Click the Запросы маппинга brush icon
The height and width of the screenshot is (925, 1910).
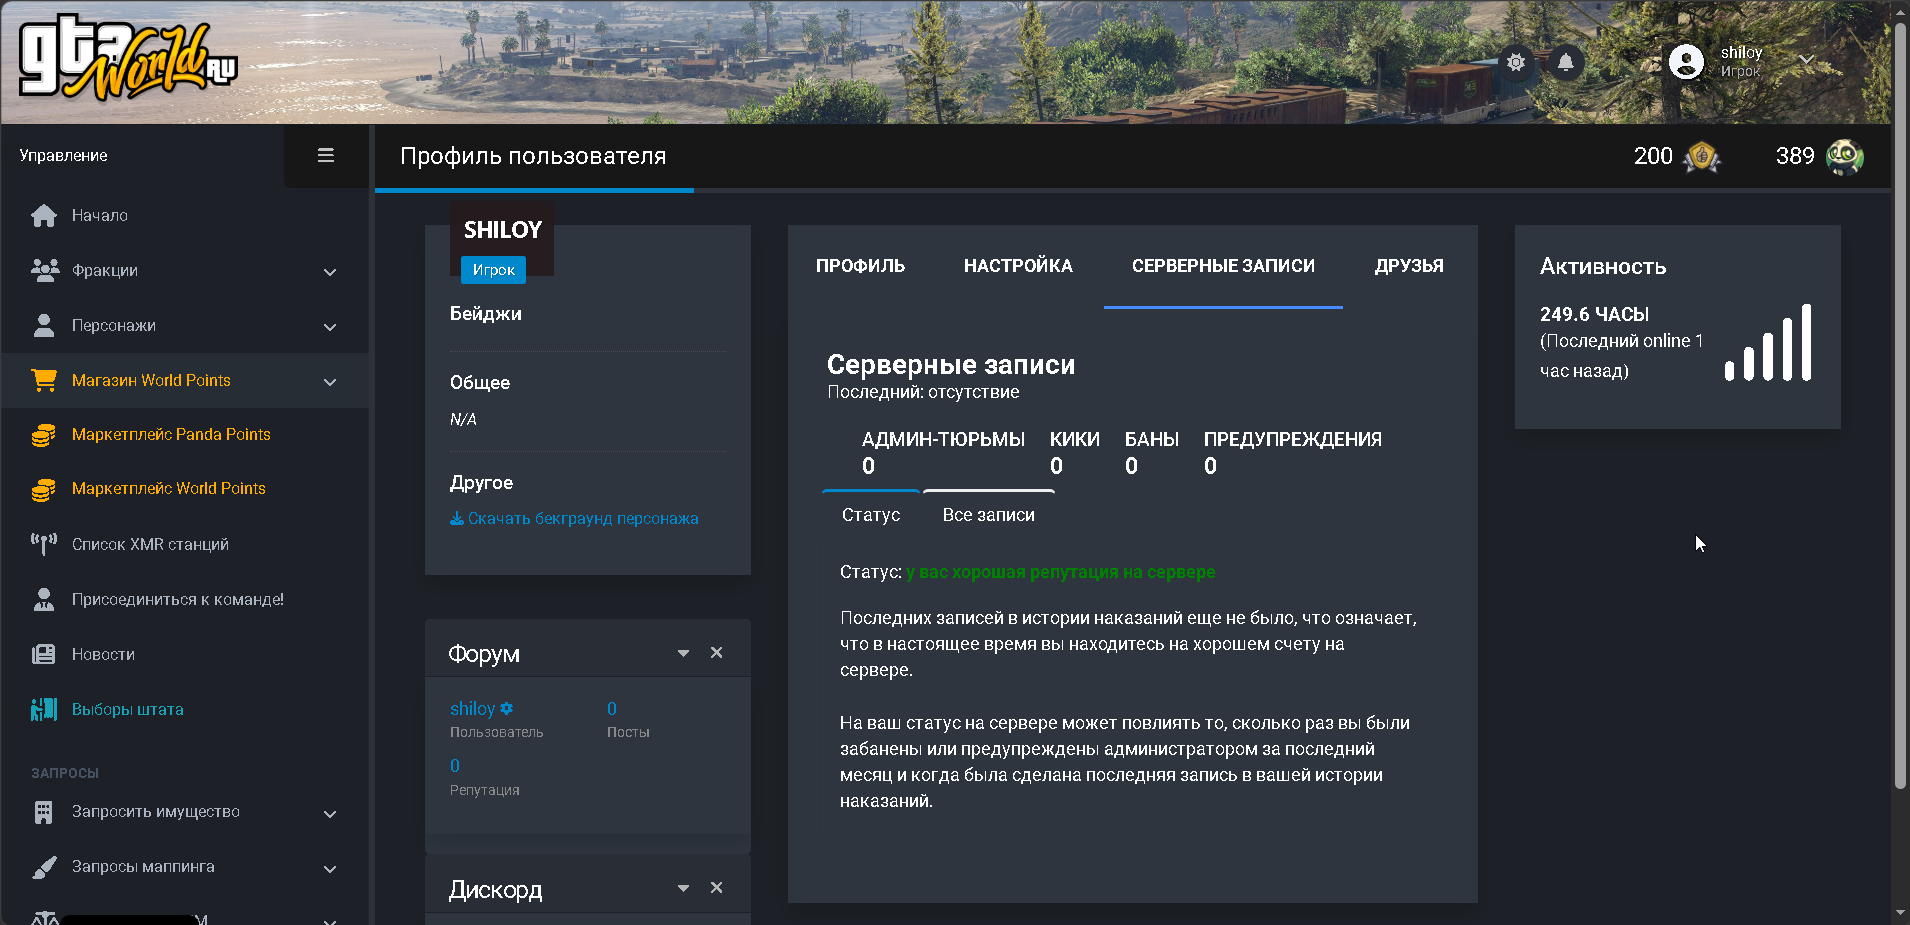(x=44, y=867)
